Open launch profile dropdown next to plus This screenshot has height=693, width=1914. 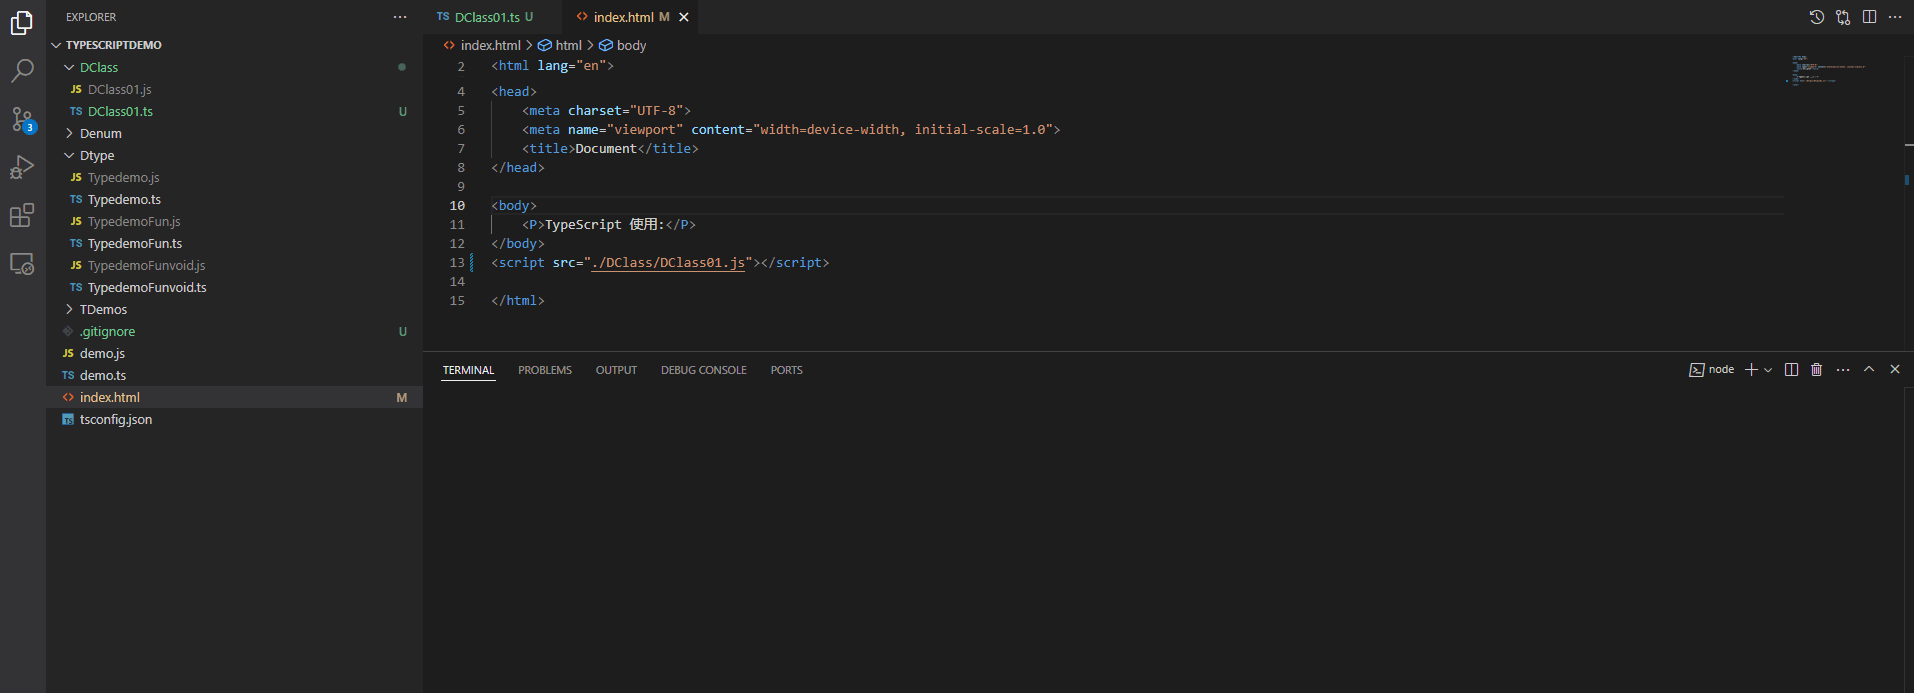pos(1768,370)
